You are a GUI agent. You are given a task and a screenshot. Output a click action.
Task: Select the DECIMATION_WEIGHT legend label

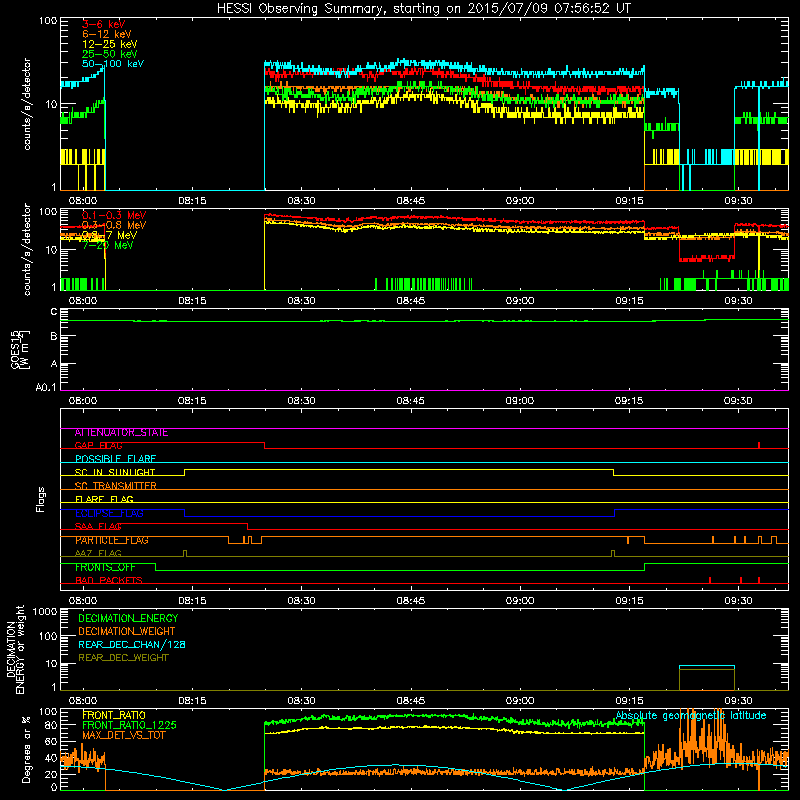tap(127, 632)
